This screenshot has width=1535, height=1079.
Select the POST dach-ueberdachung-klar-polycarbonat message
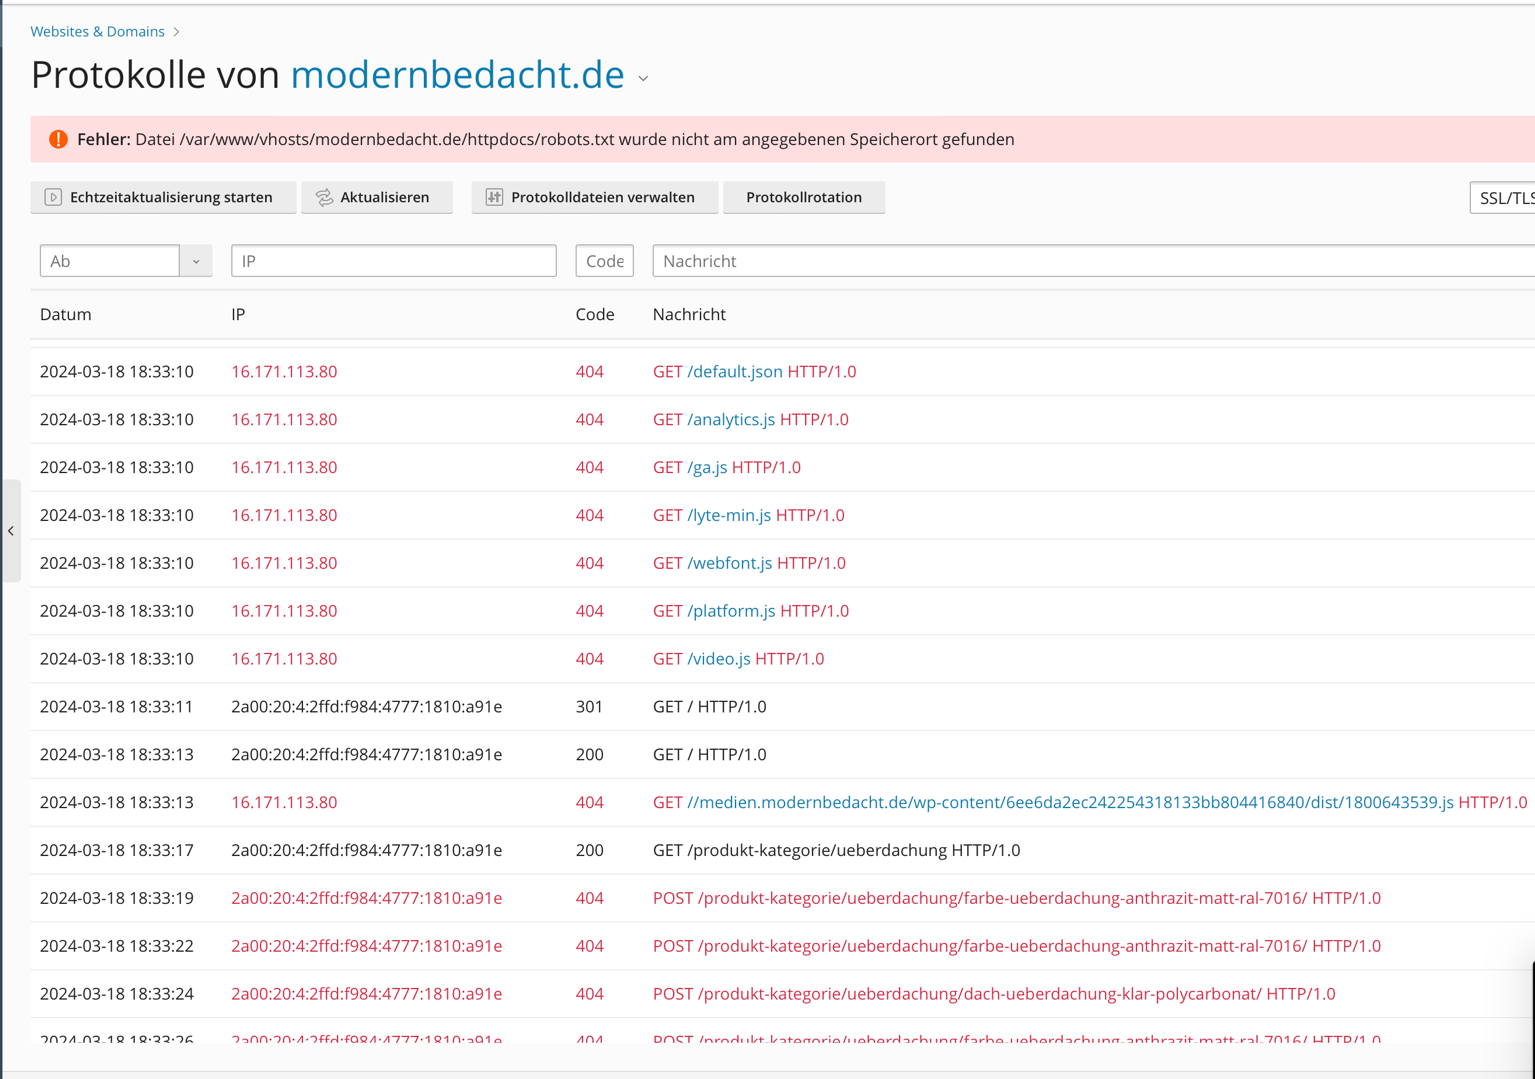click(994, 994)
